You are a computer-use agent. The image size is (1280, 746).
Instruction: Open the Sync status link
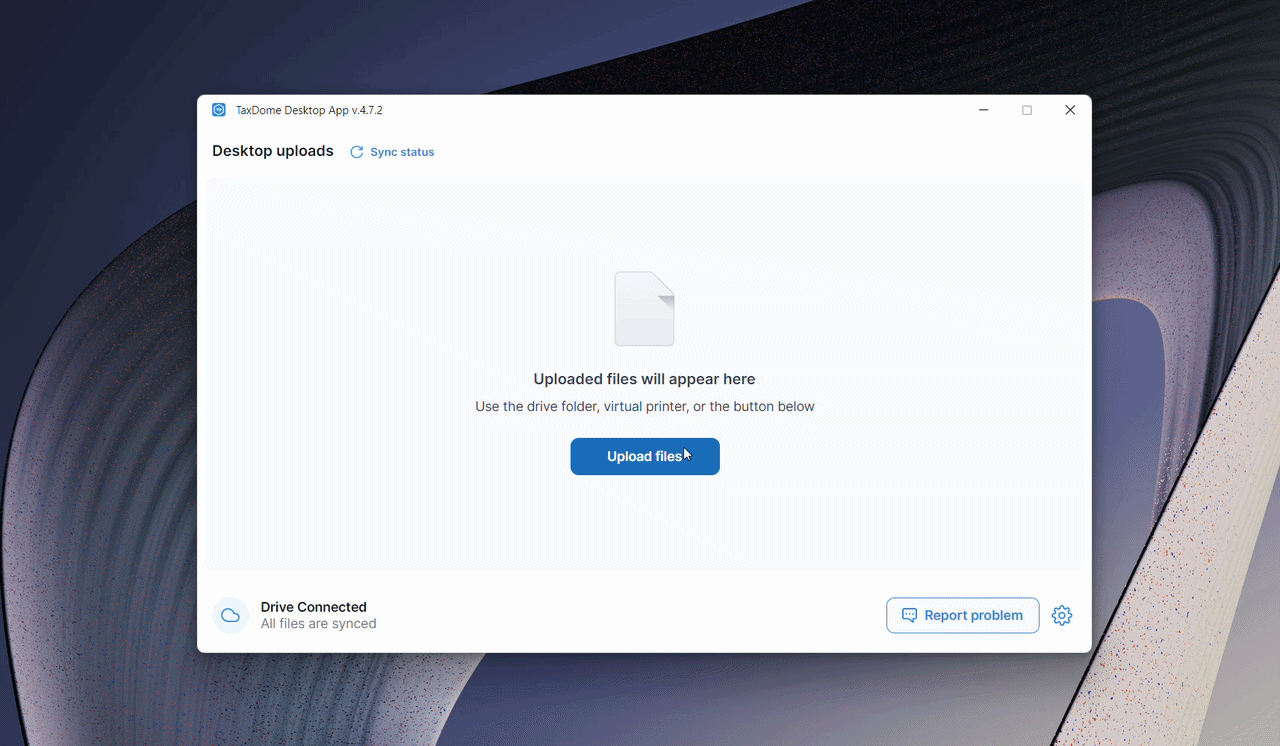point(392,152)
